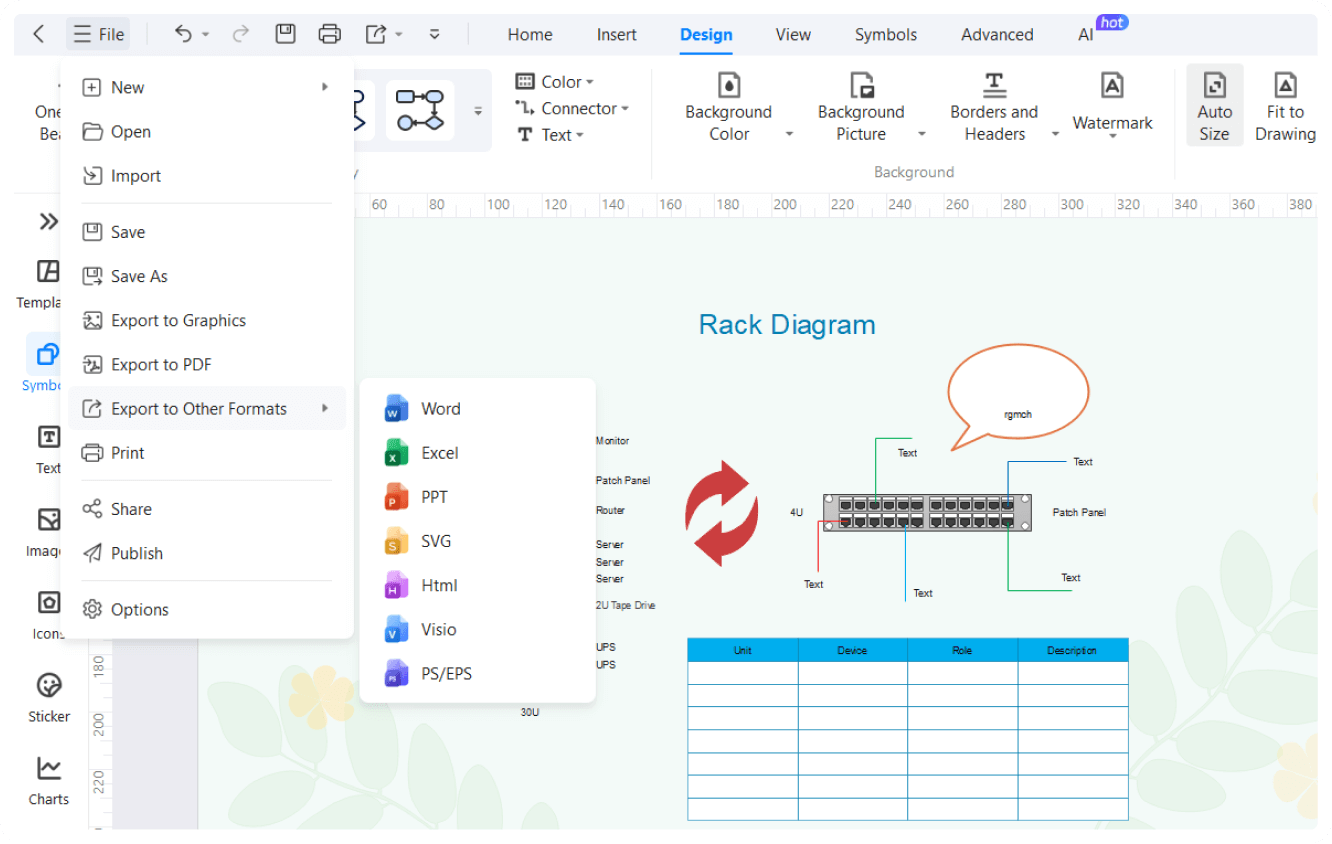Open the AI tab
The height and width of the screenshot is (844, 1332).
pos(1086,34)
